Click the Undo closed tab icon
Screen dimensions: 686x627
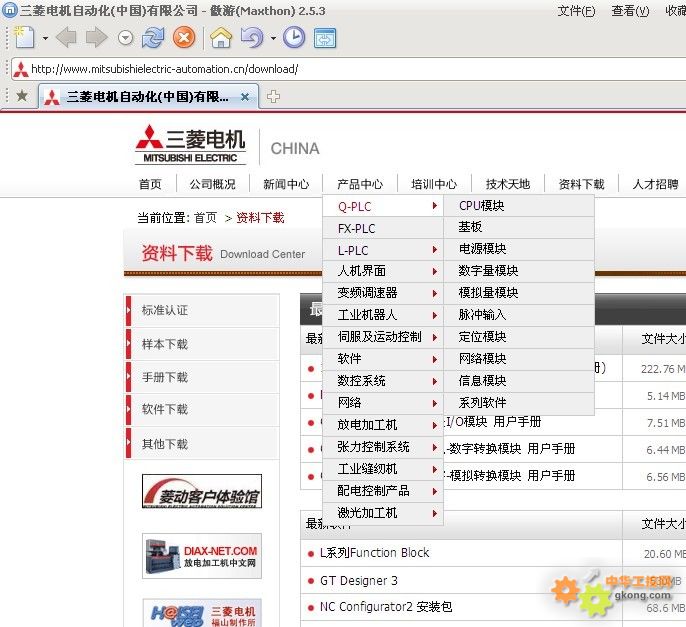(252, 38)
